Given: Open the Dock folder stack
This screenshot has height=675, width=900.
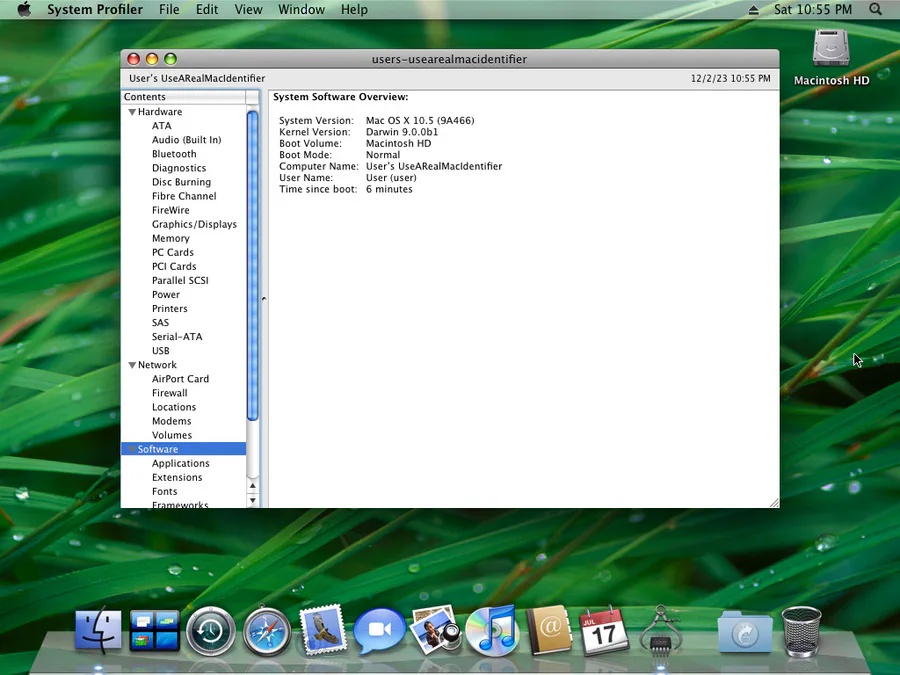Looking at the screenshot, I should point(744,632).
